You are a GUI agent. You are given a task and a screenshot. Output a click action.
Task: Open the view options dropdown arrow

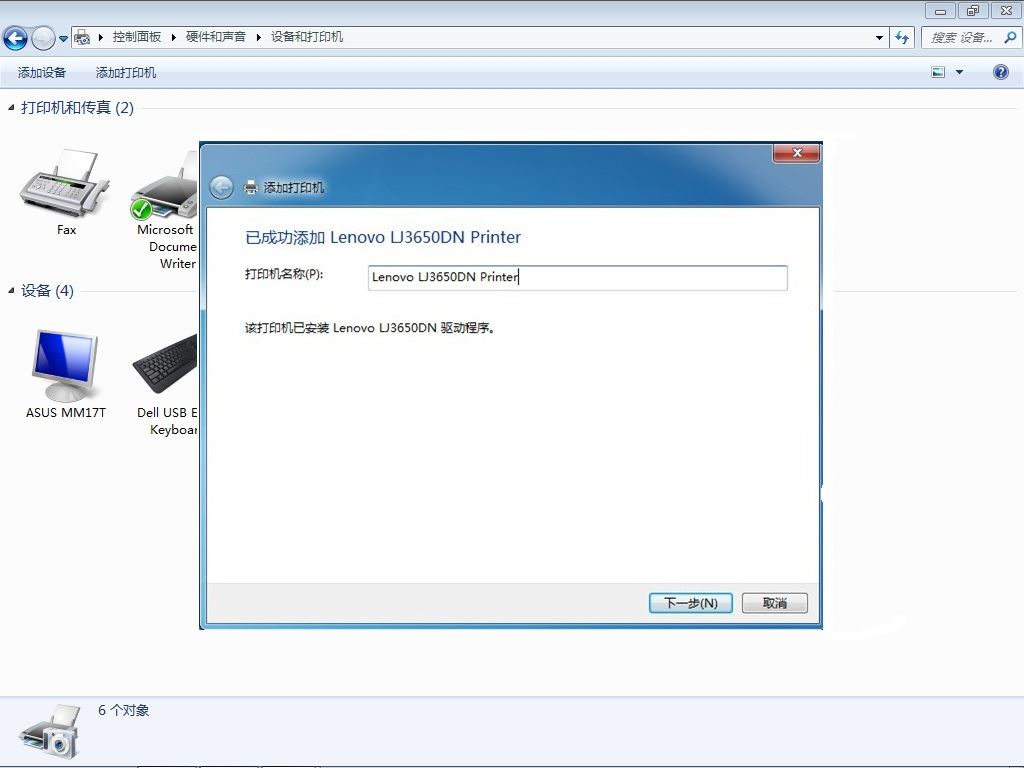click(959, 72)
